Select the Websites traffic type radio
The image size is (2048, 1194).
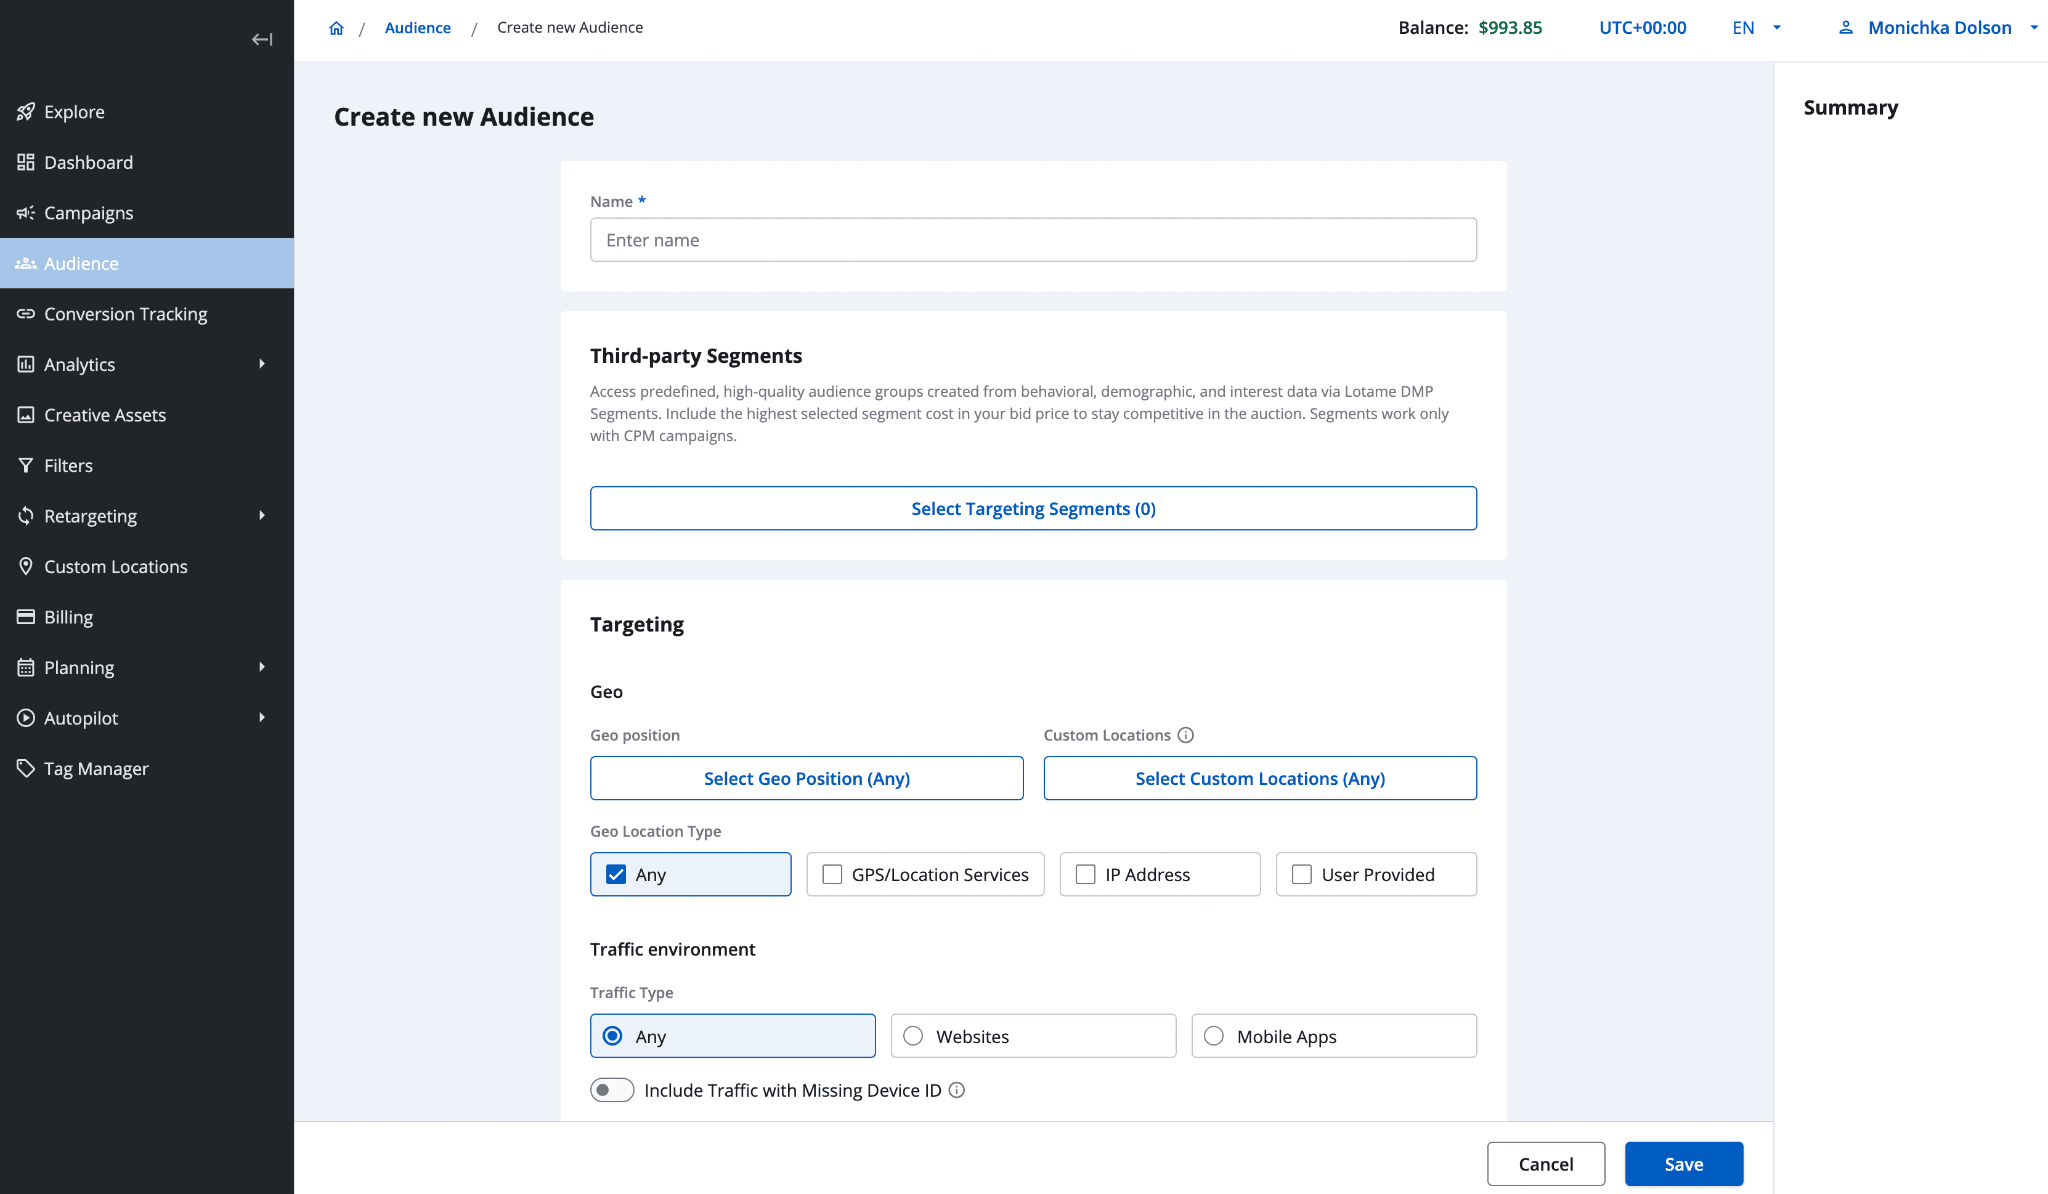pos(913,1036)
